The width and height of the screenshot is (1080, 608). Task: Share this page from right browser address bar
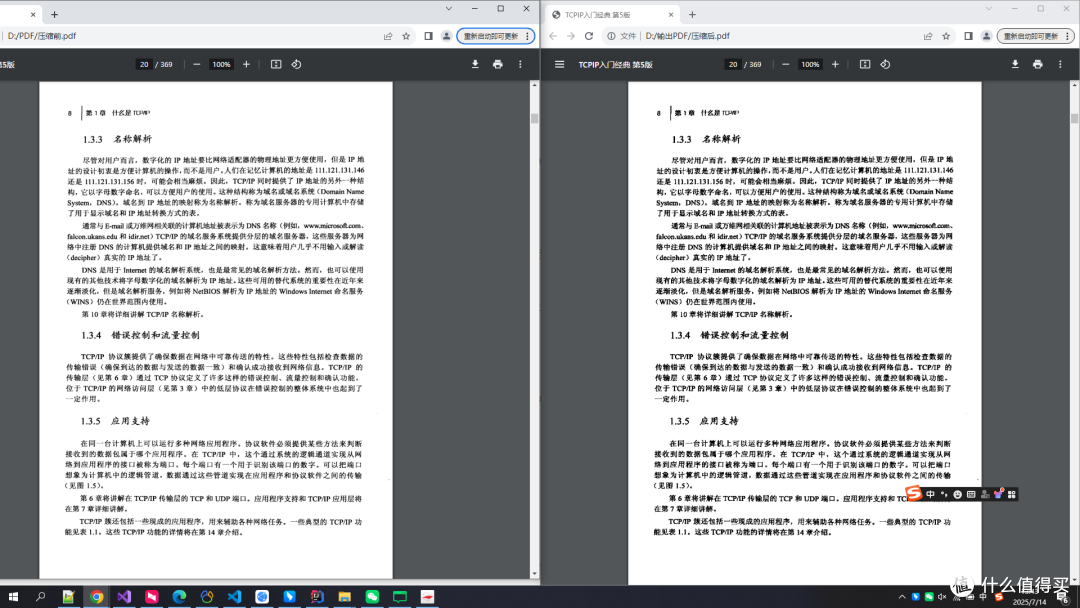click(x=928, y=36)
